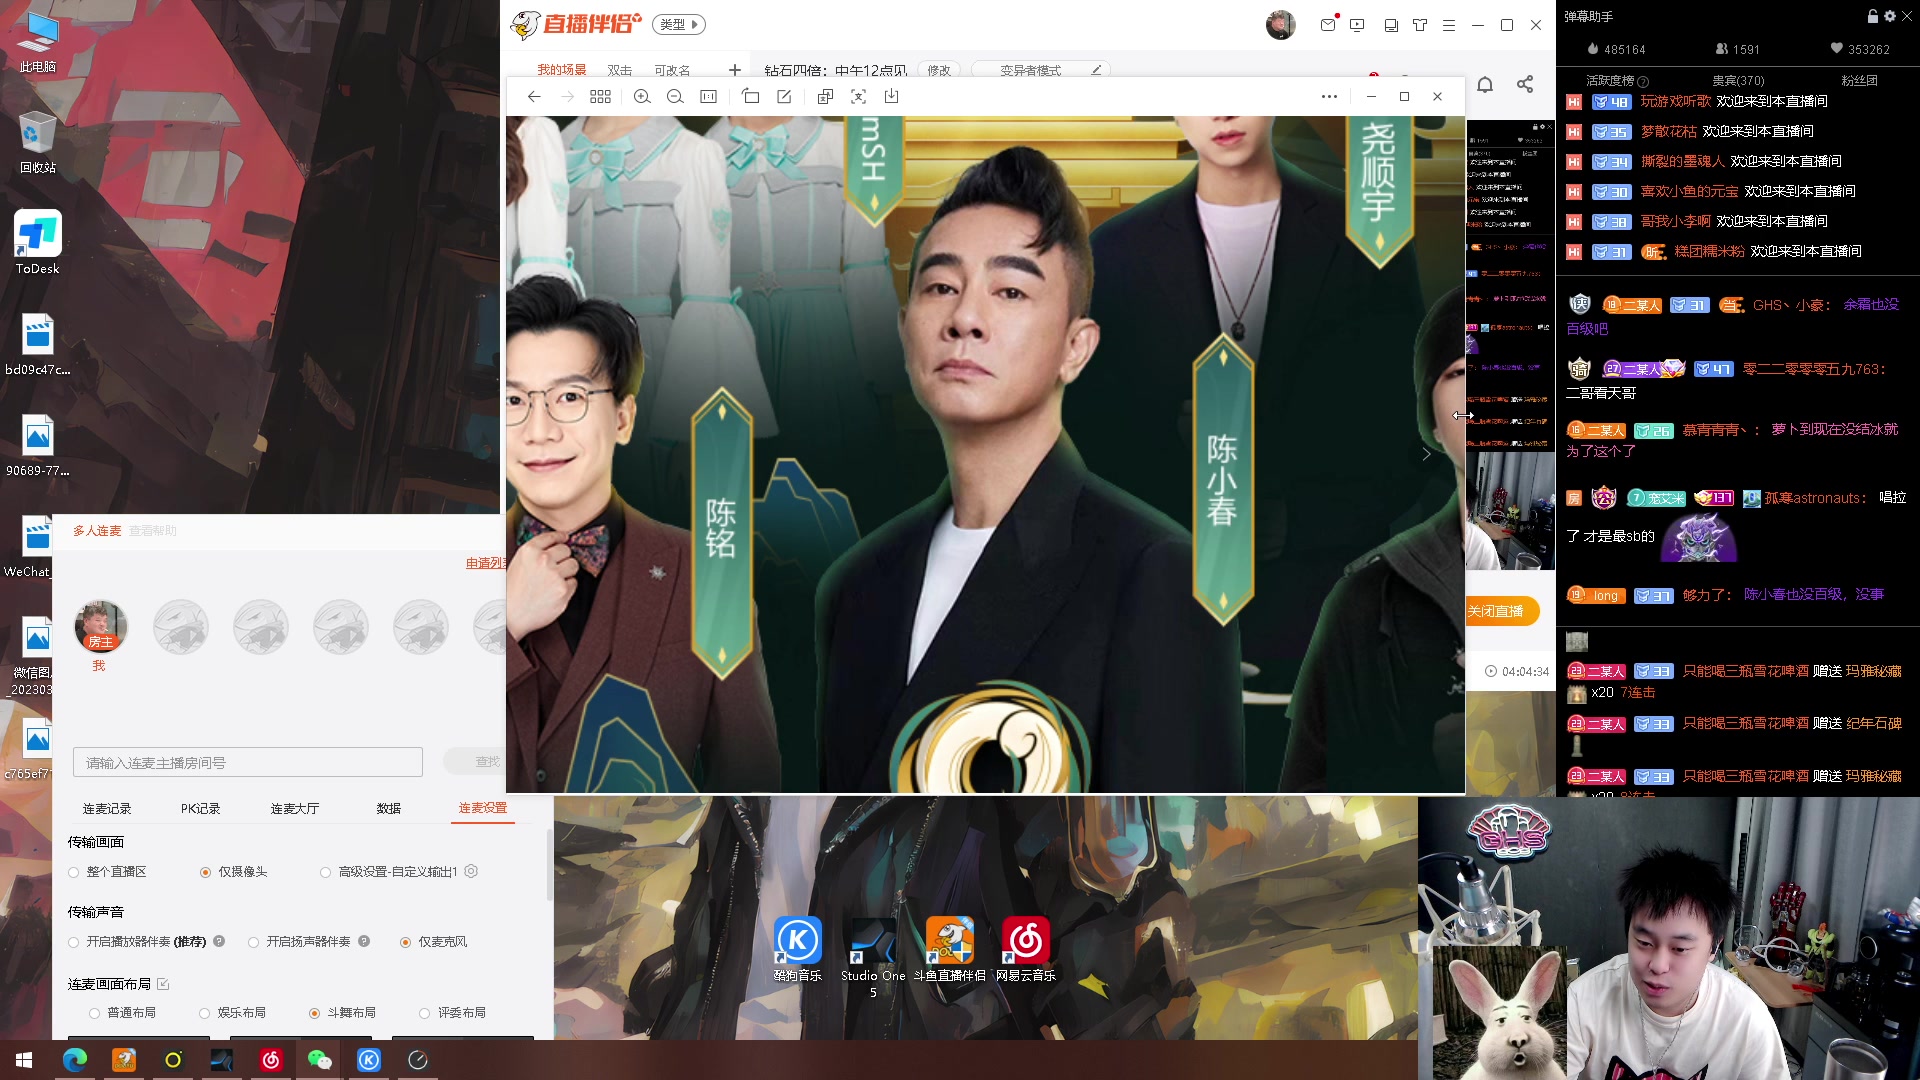Open 我的场景 scene tab
The width and height of the screenshot is (1920, 1080).
[x=562, y=70]
